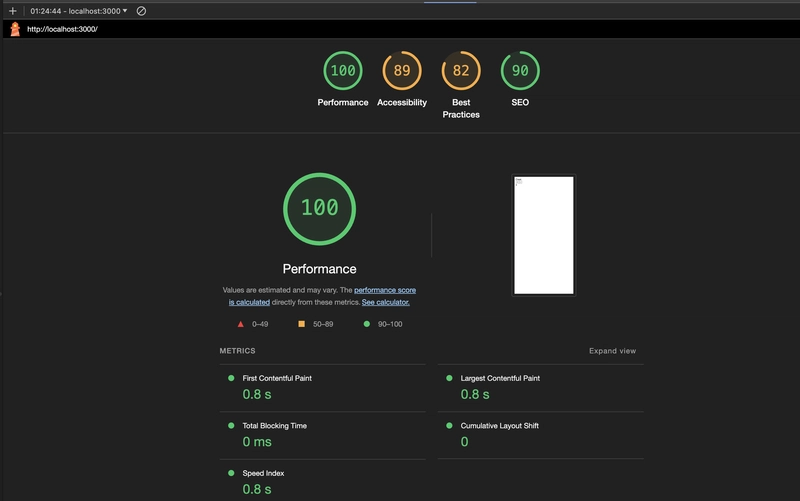The image size is (800, 501).
Task: Select the Cumulative Layout Shift metric
Action: click(541, 435)
